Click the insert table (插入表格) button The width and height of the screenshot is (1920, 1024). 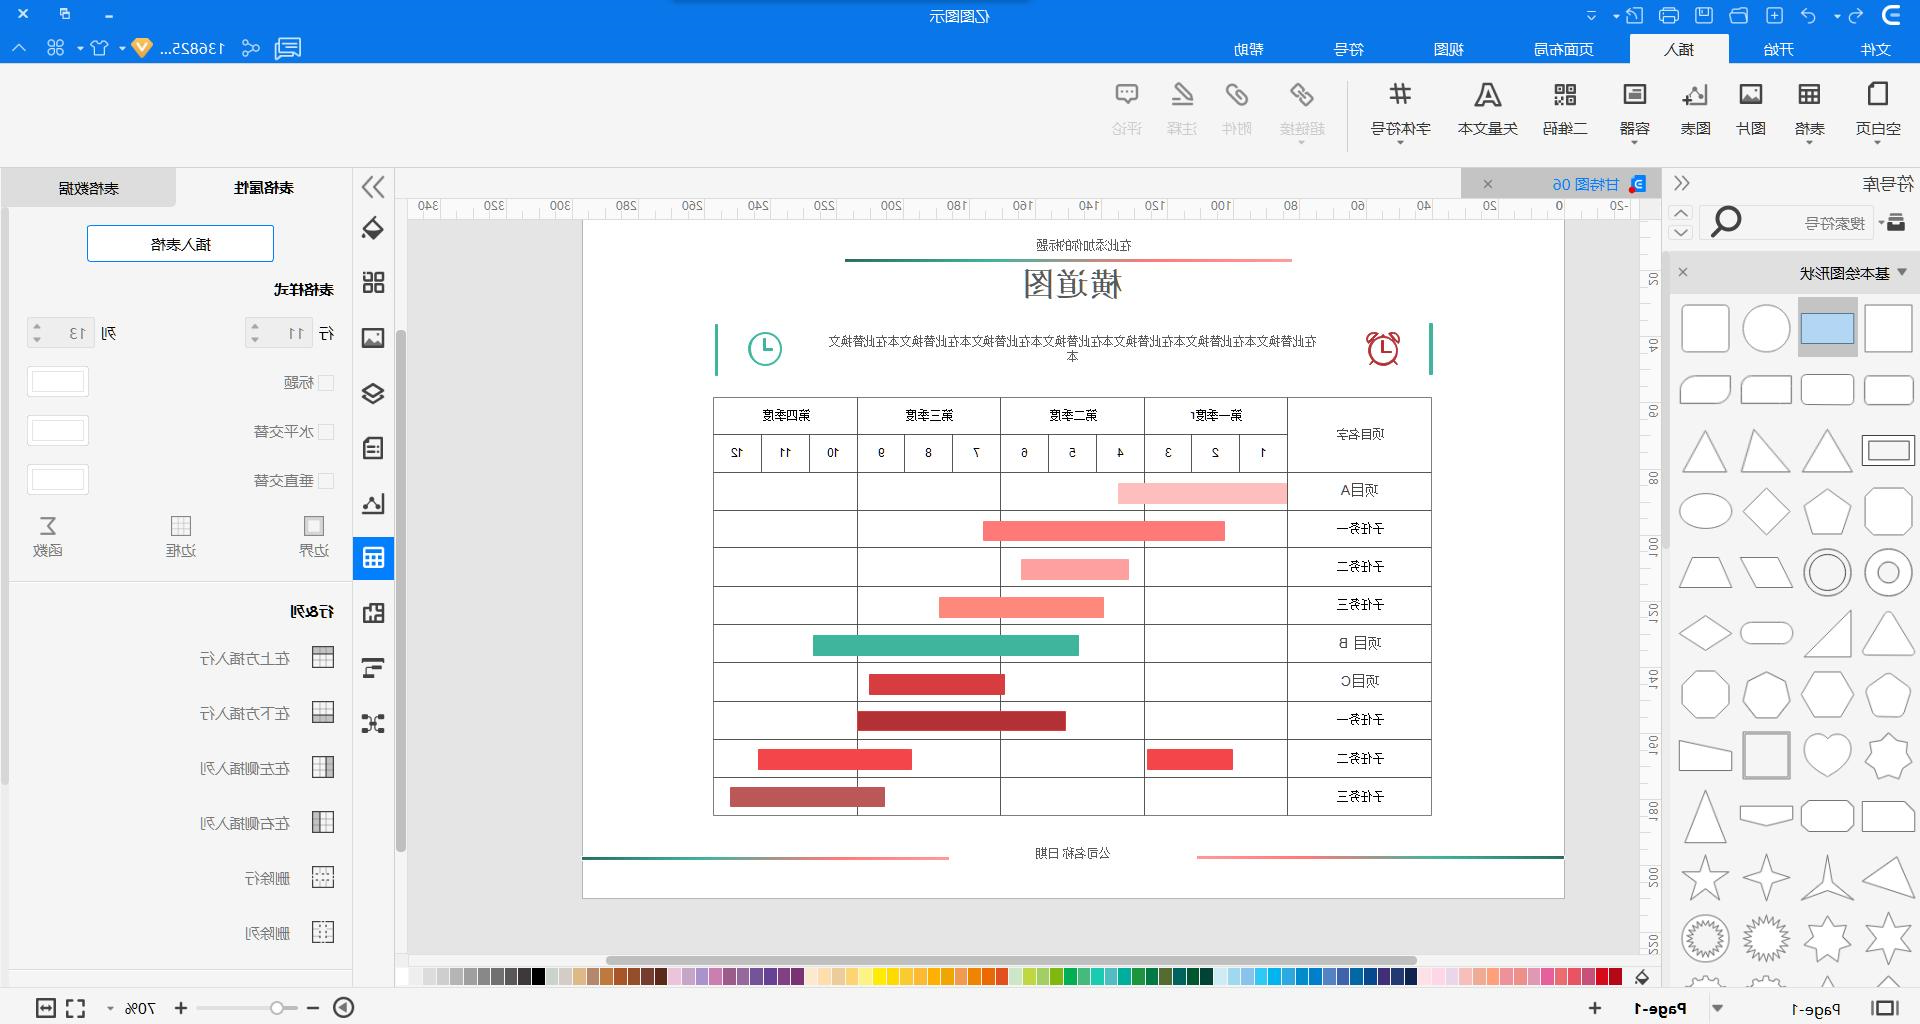tap(180, 244)
